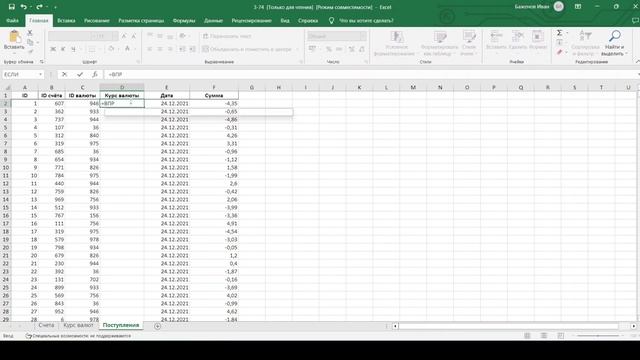
Task: Switch to the Формулы tab
Action: [x=184, y=20]
